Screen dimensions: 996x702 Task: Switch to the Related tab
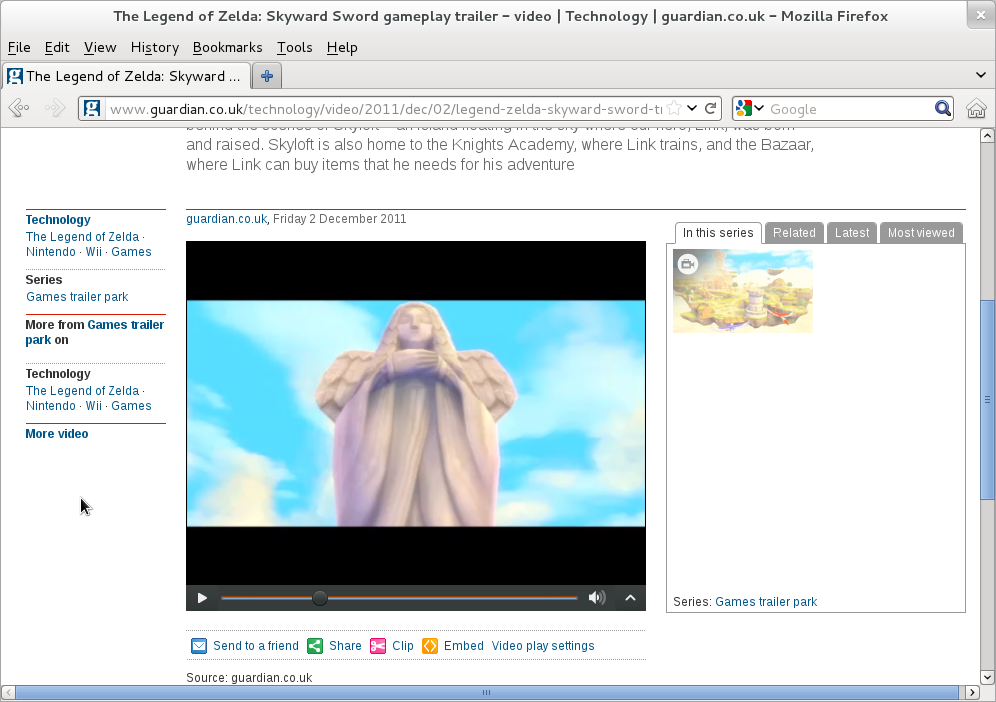tap(794, 233)
